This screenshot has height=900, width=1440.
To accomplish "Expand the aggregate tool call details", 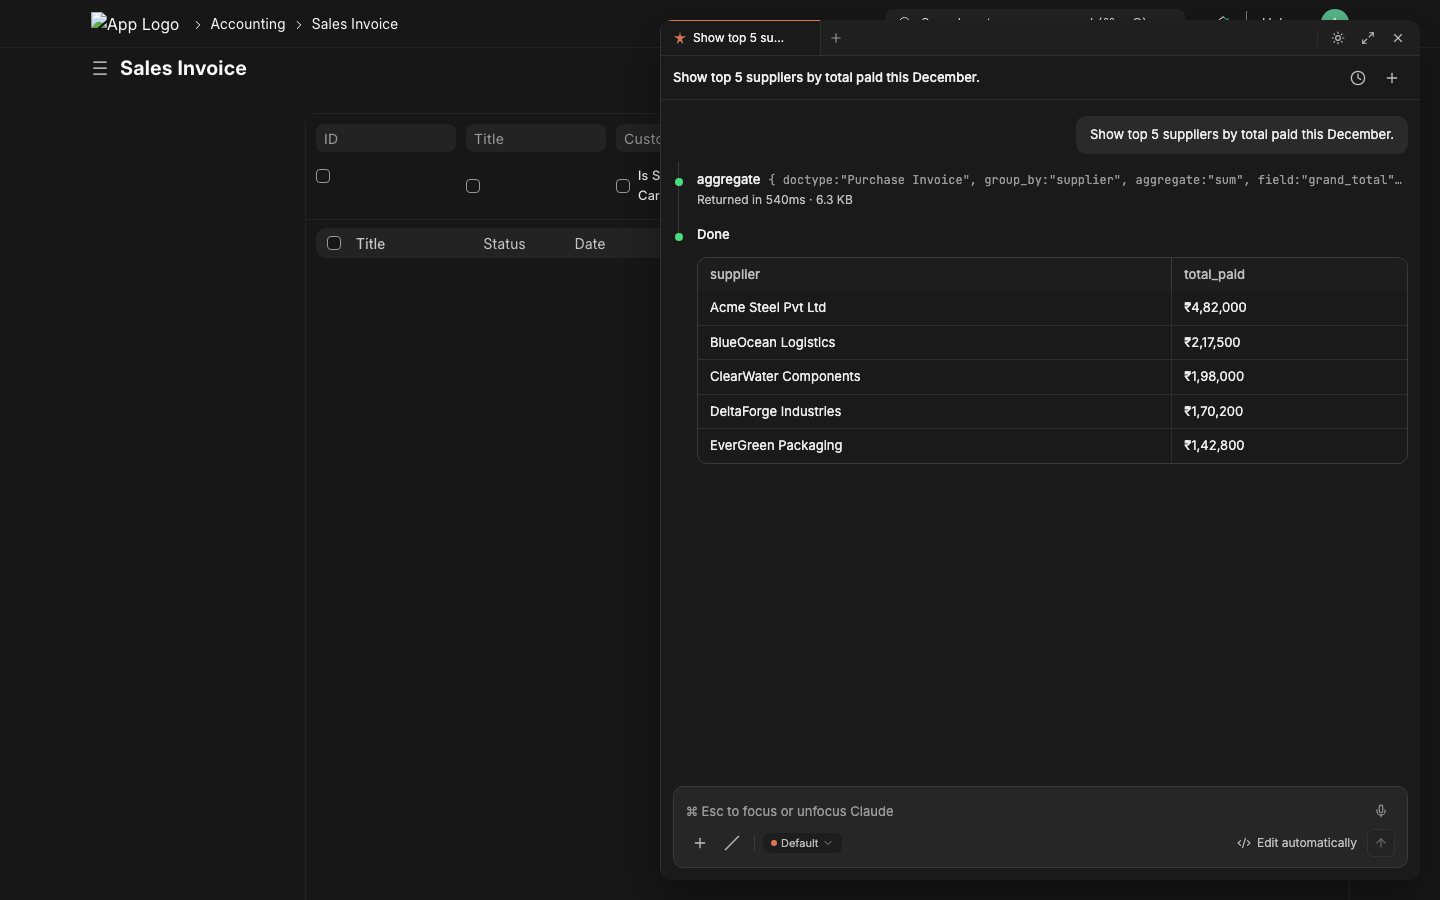I will pyautogui.click(x=1049, y=180).
